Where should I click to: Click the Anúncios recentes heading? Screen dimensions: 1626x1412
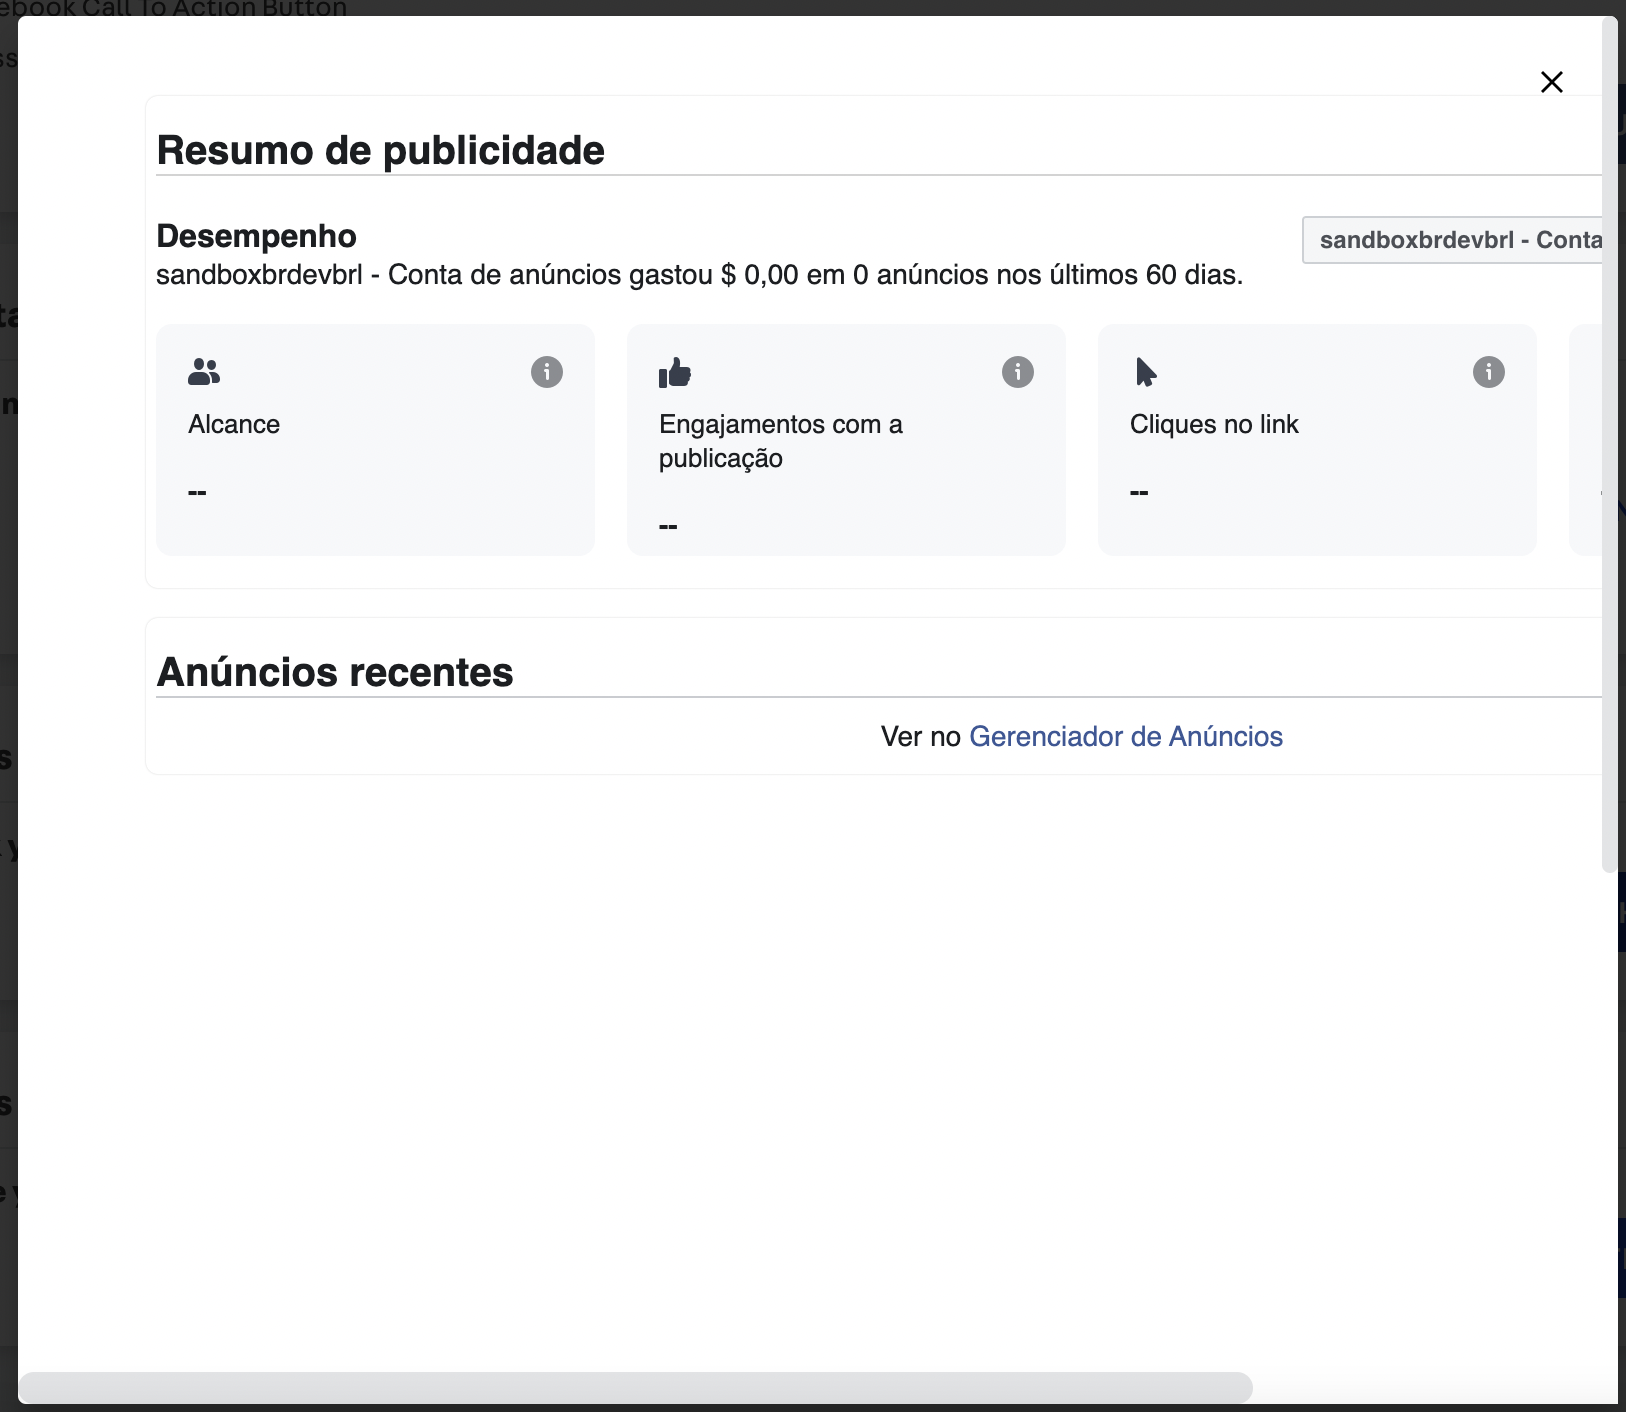[x=335, y=672]
